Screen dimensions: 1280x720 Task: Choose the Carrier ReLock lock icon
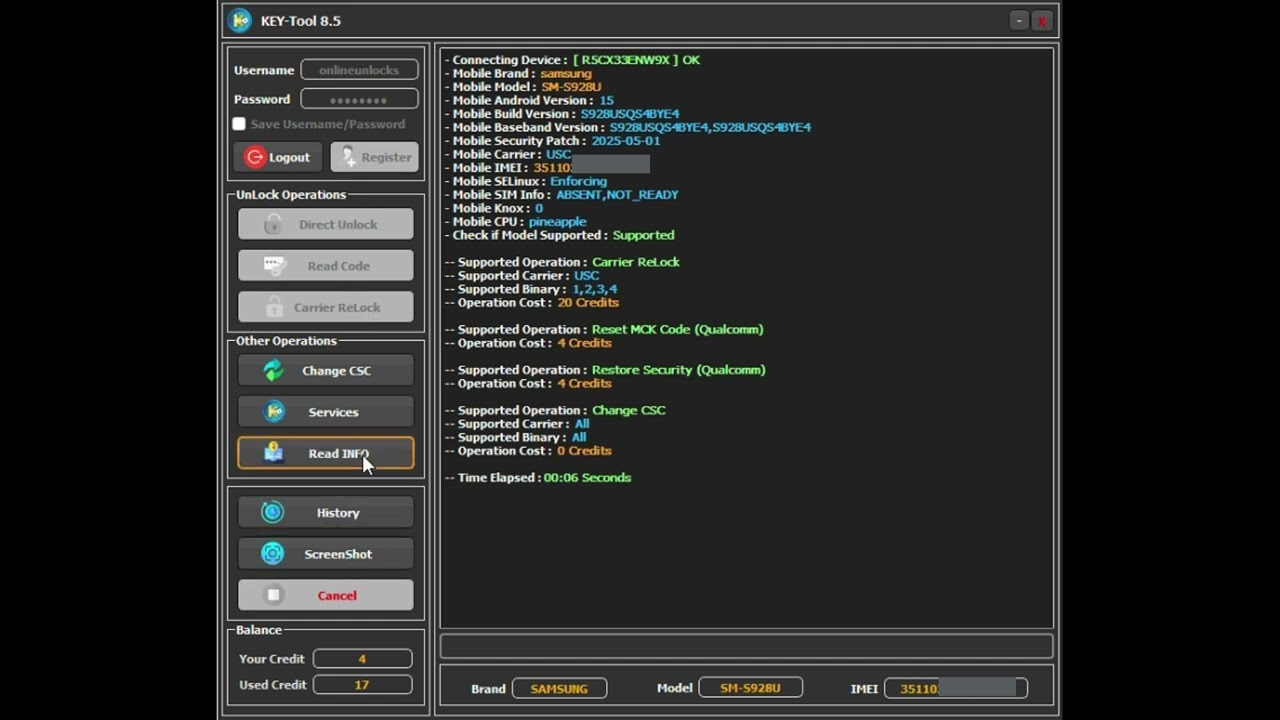coord(273,308)
